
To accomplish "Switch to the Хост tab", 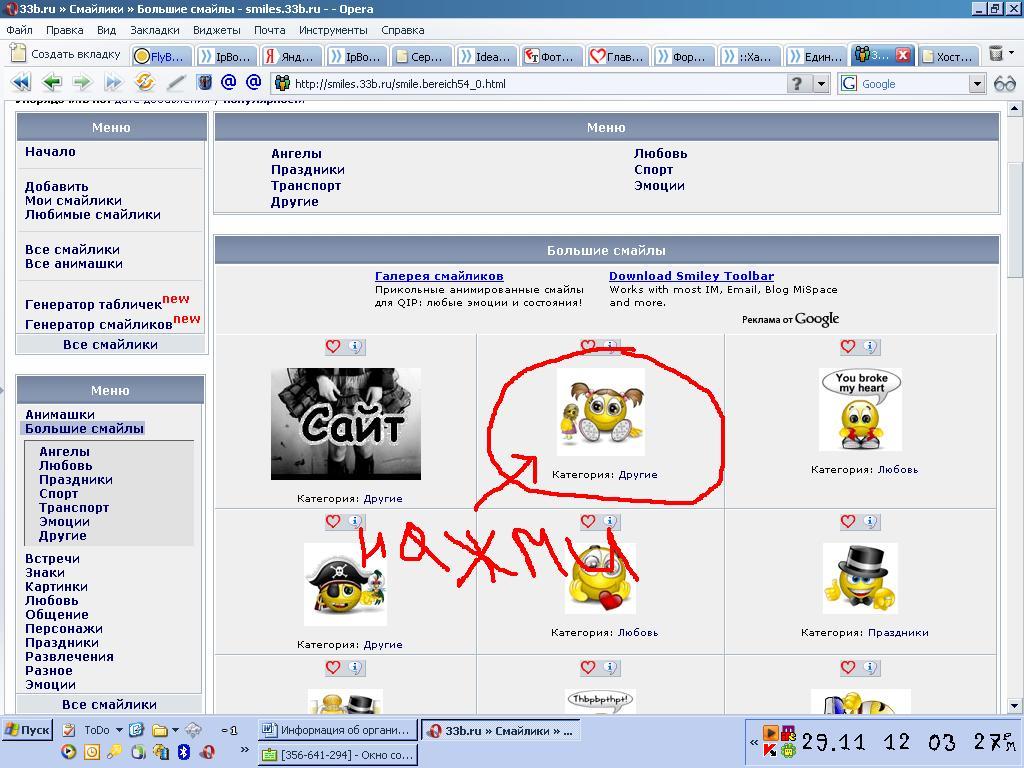I will [955, 55].
